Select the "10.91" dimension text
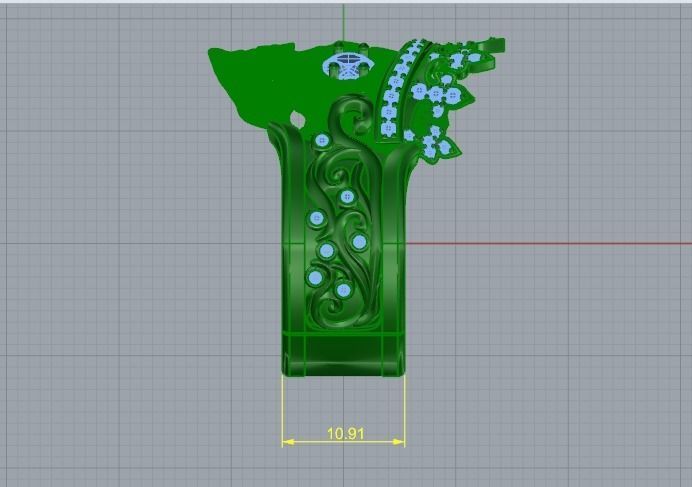692x487 pixels. (346, 434)
